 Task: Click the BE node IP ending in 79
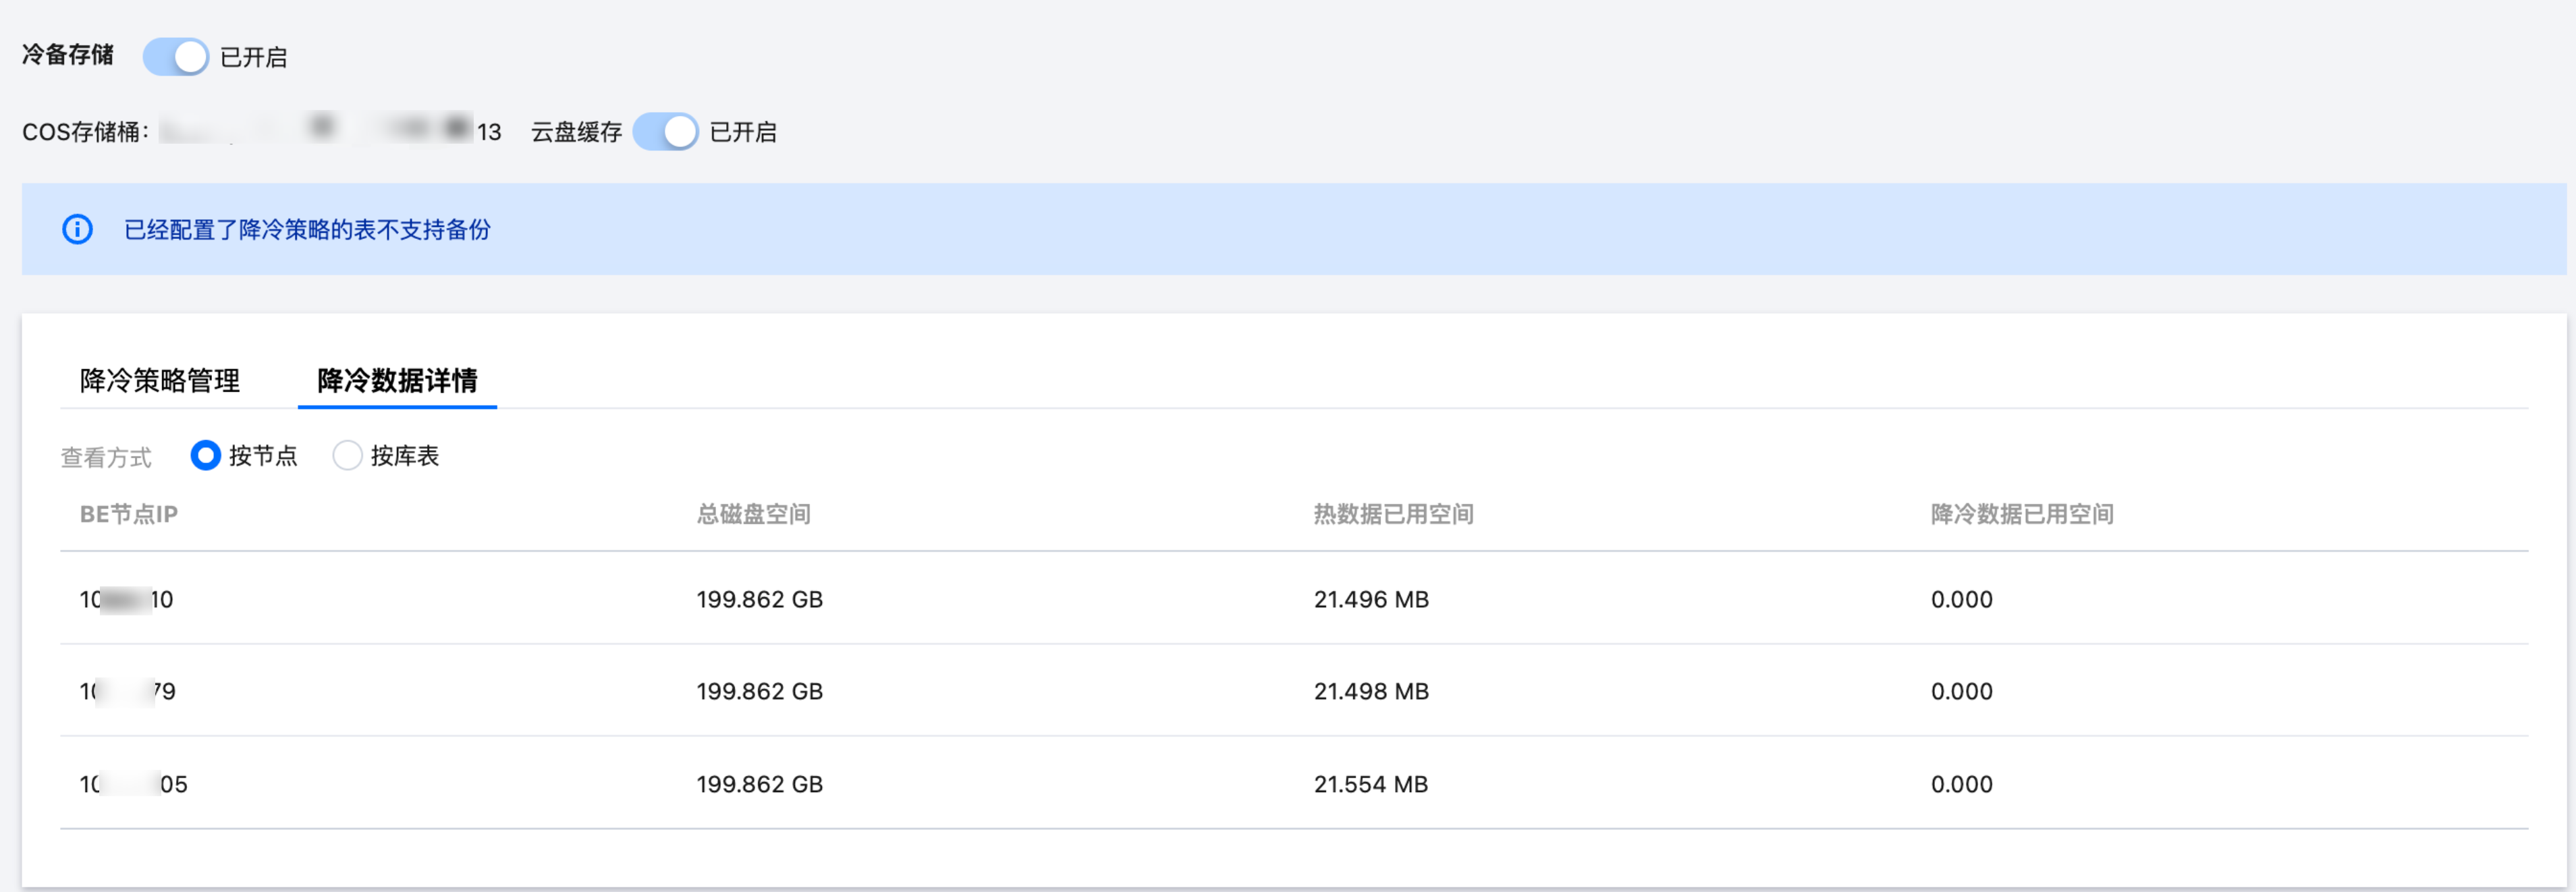click(128, 691)
